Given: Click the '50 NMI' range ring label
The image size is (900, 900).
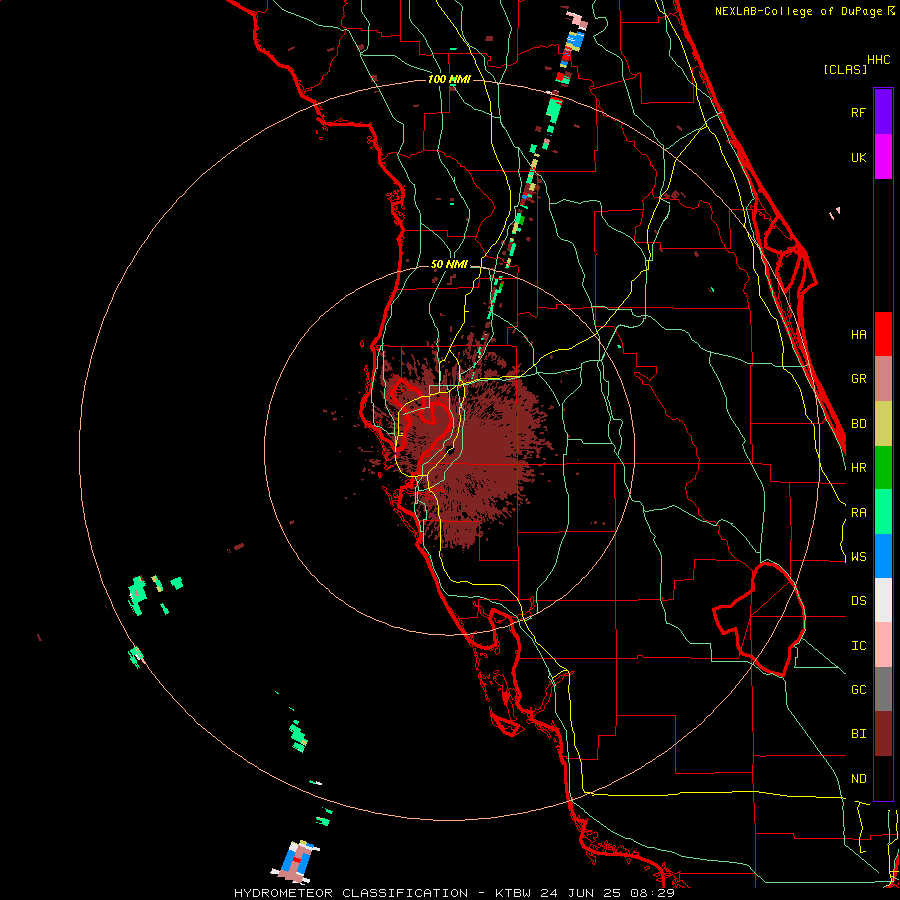Looking at the screenshot, I should [449, 265].
